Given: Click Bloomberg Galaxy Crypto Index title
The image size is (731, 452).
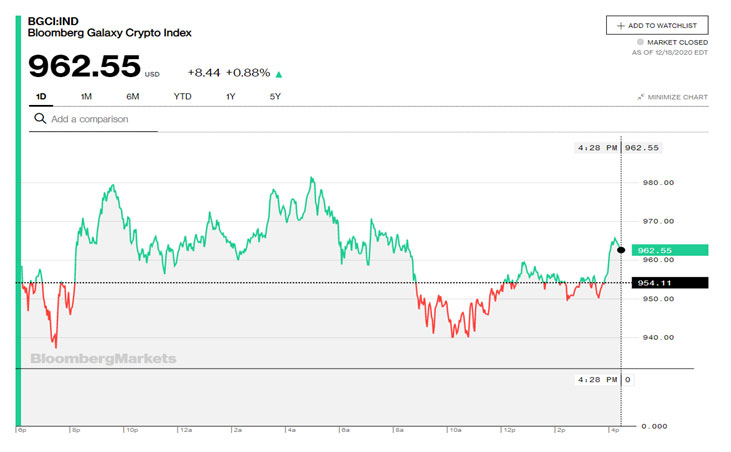Looking at the screenshot, I should coord(110,33).
